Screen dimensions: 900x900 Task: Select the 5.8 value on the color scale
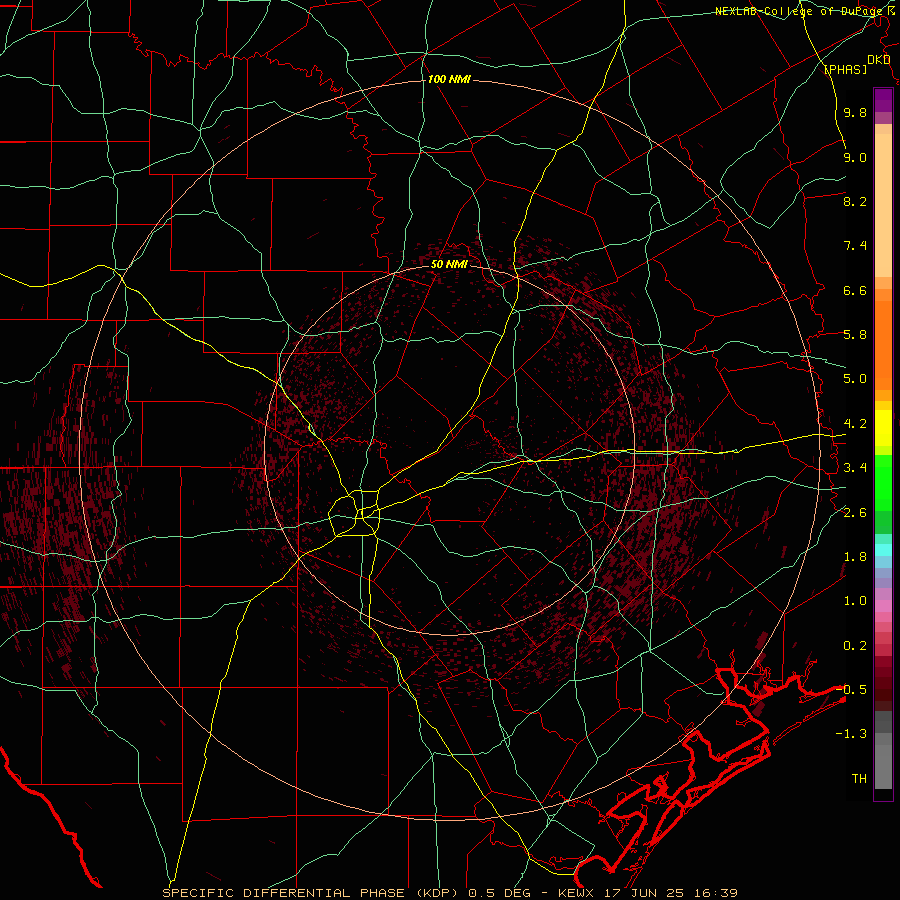[855, 335]
